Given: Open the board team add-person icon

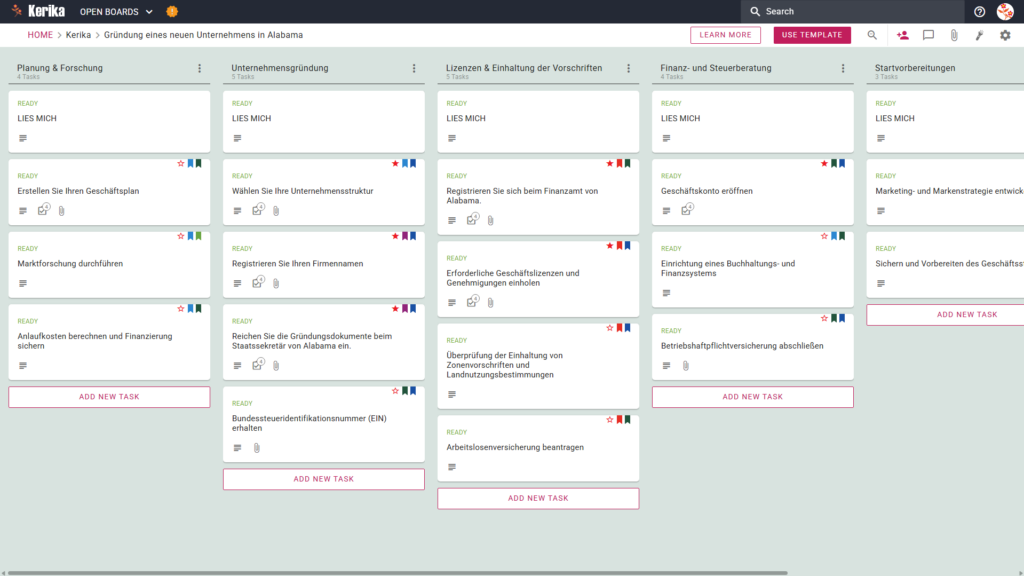Looking at the screenshot, I should pos(903,35).
